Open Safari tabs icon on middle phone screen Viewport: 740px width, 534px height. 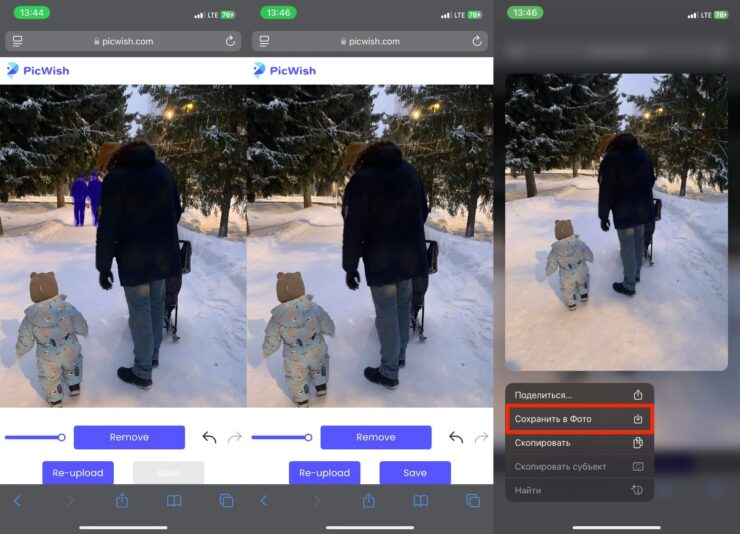coord(473,500)
